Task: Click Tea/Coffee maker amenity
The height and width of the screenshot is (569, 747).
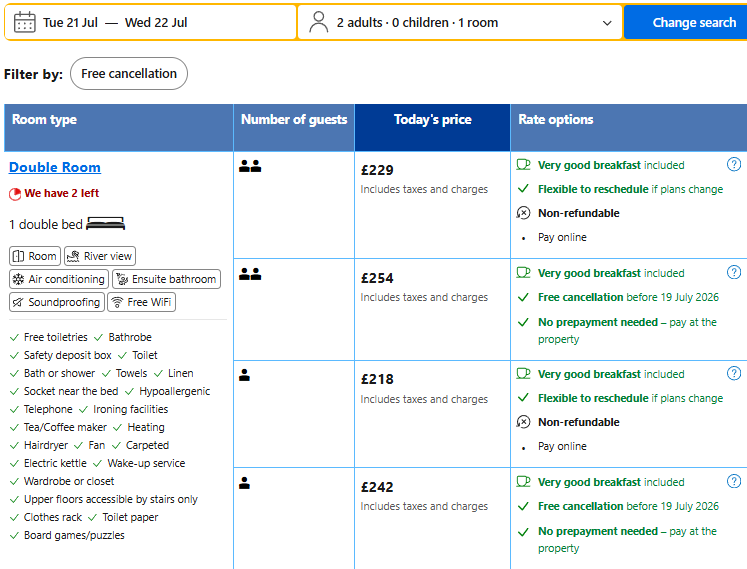Action: coord(65,427)
